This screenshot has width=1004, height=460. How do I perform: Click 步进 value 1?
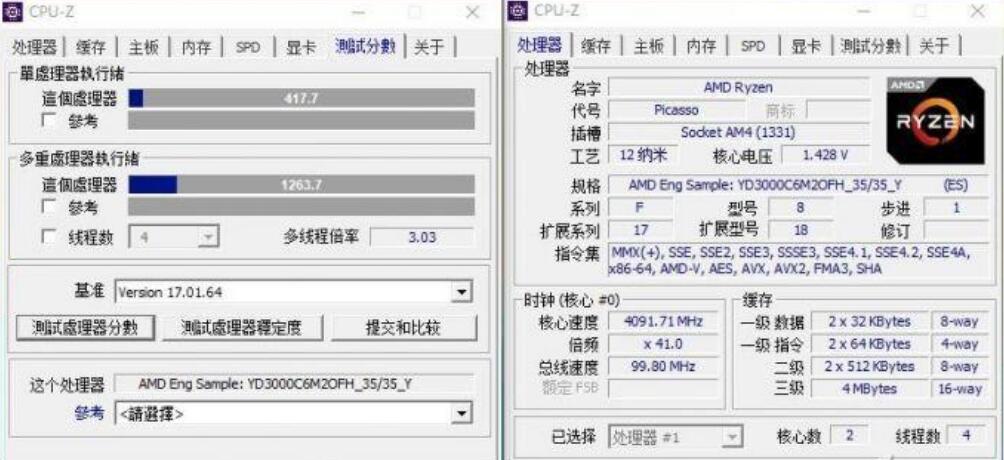click(956, 208)
